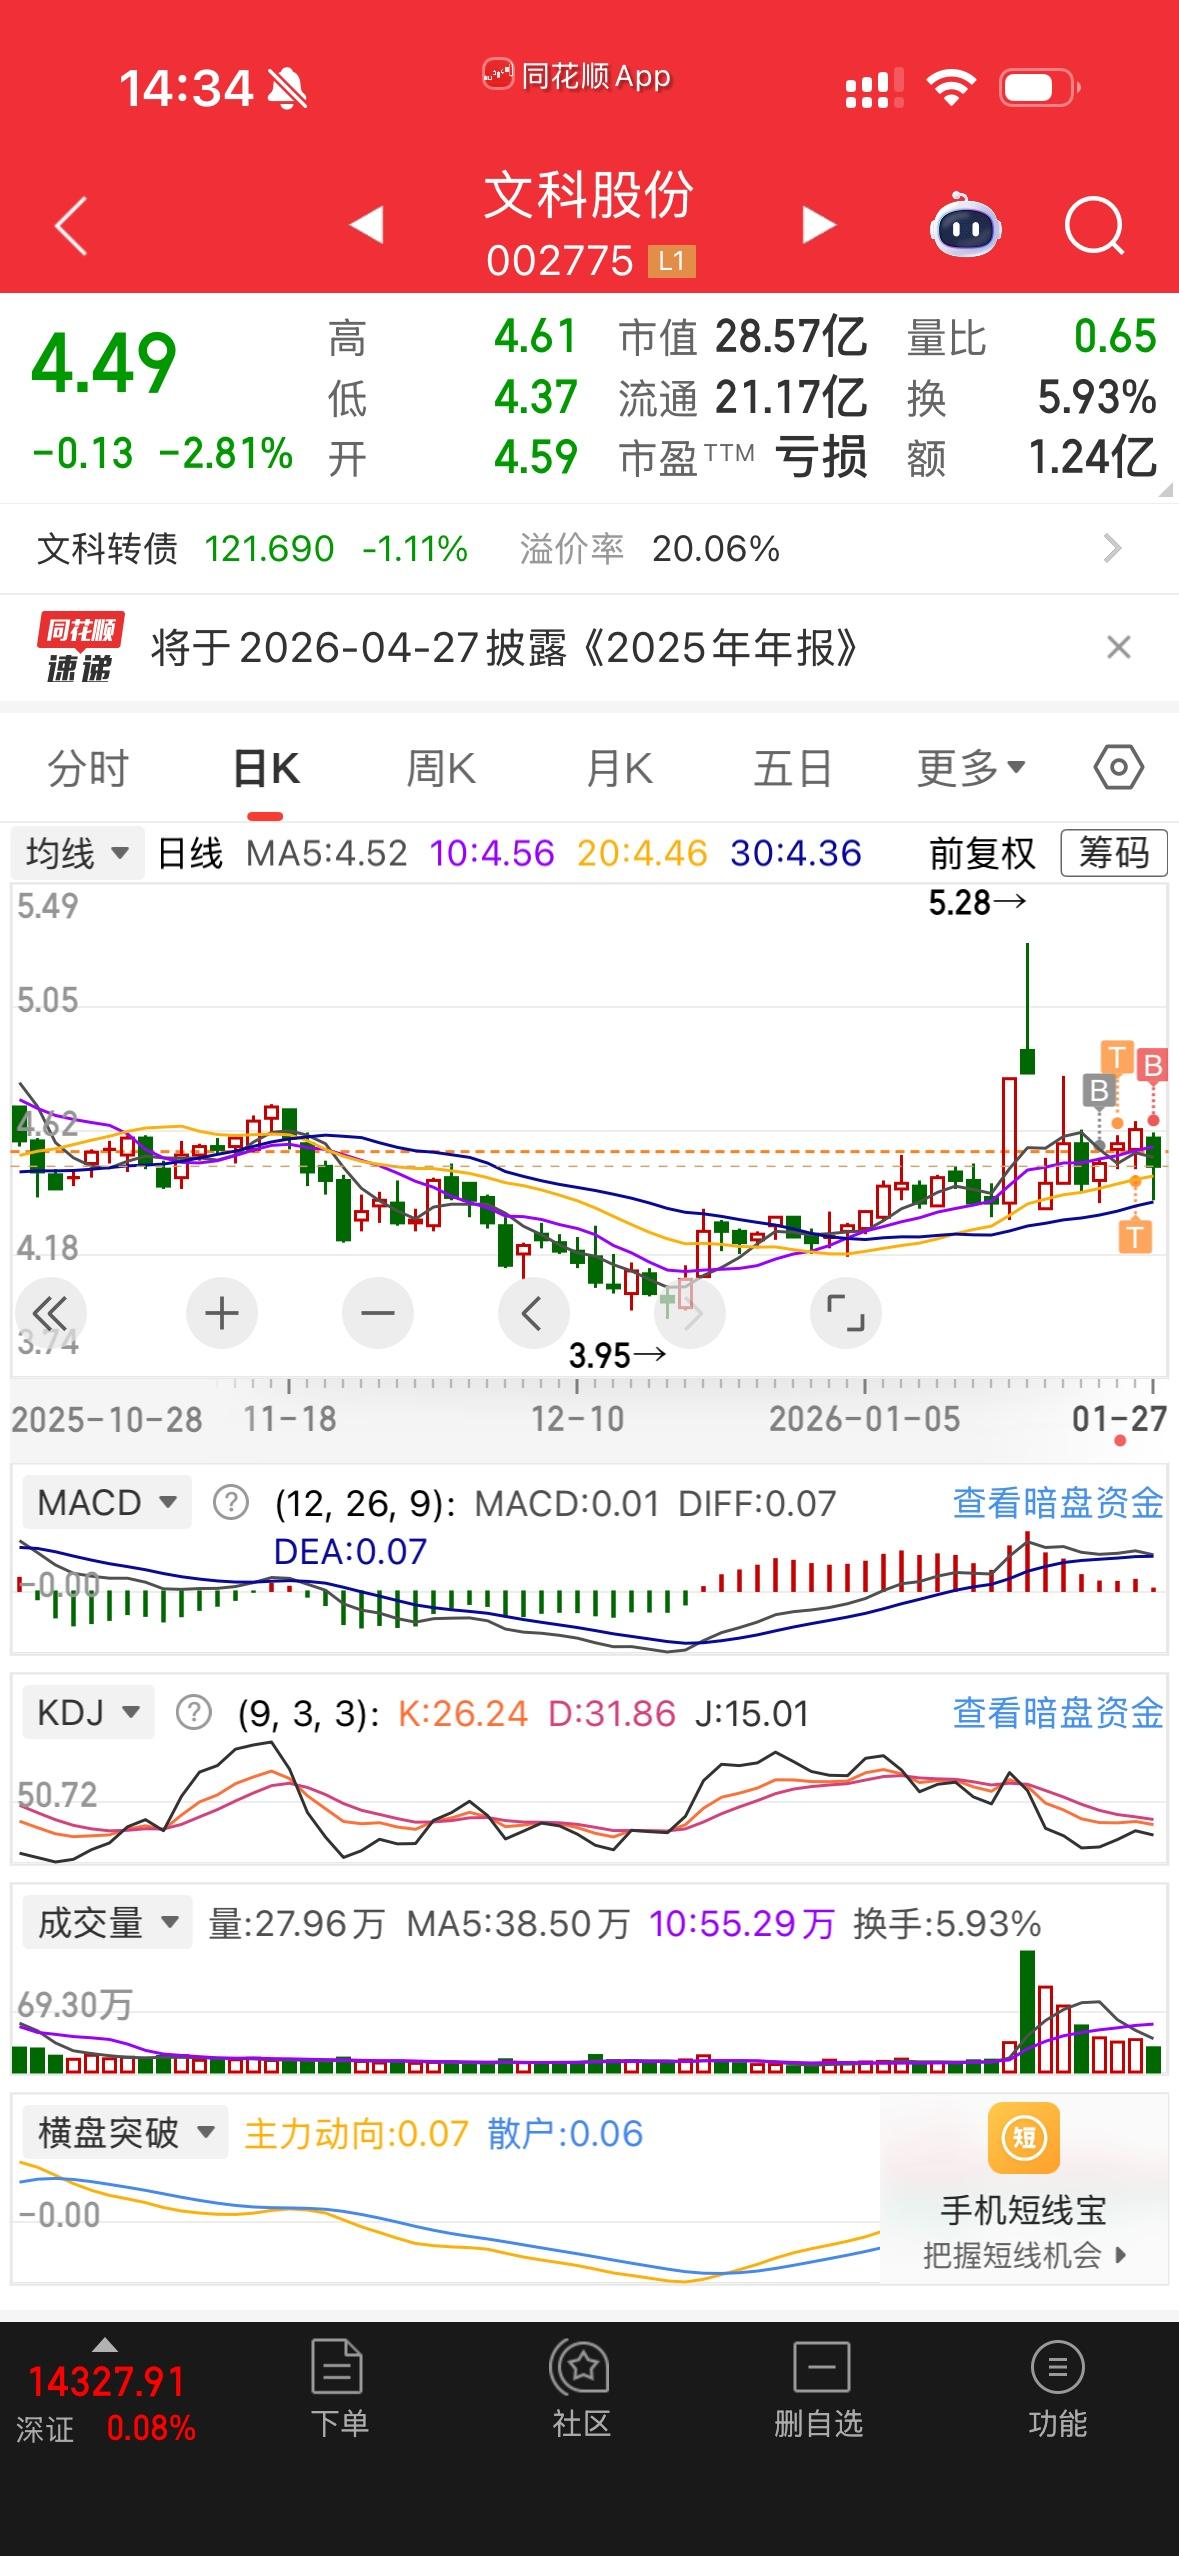Tap 同花顺App return pill in status bar

pyautogui.click(x=578, y=75)
